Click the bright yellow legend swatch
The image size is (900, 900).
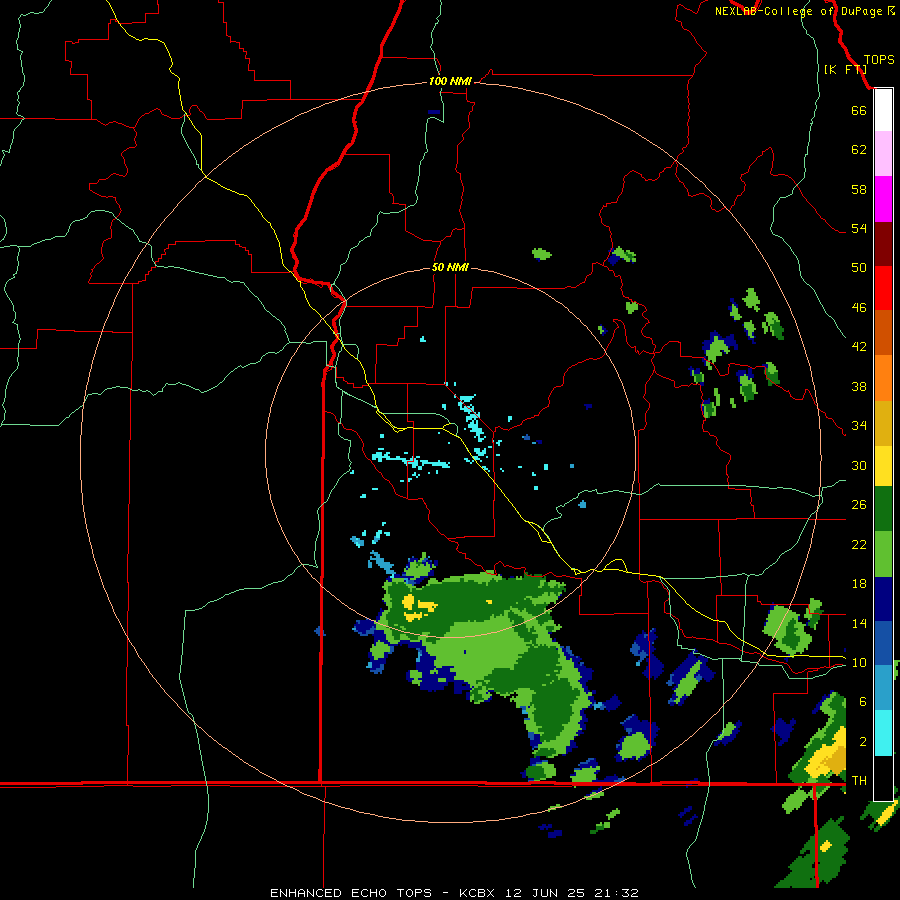coord(883,465)
